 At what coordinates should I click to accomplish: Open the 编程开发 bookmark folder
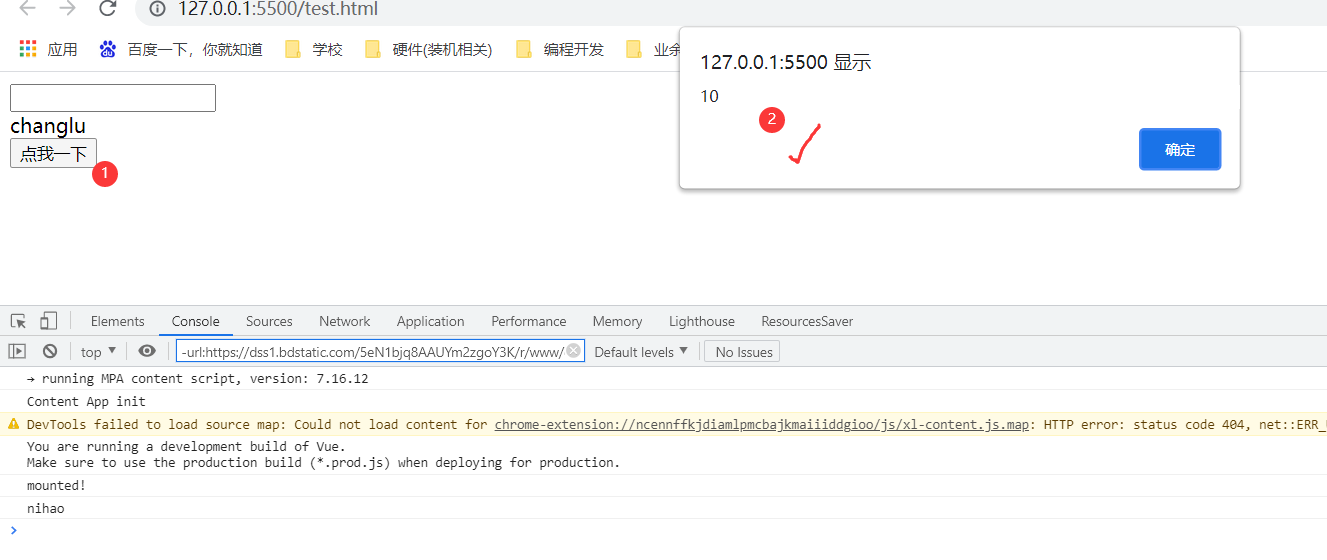(560, 49)
